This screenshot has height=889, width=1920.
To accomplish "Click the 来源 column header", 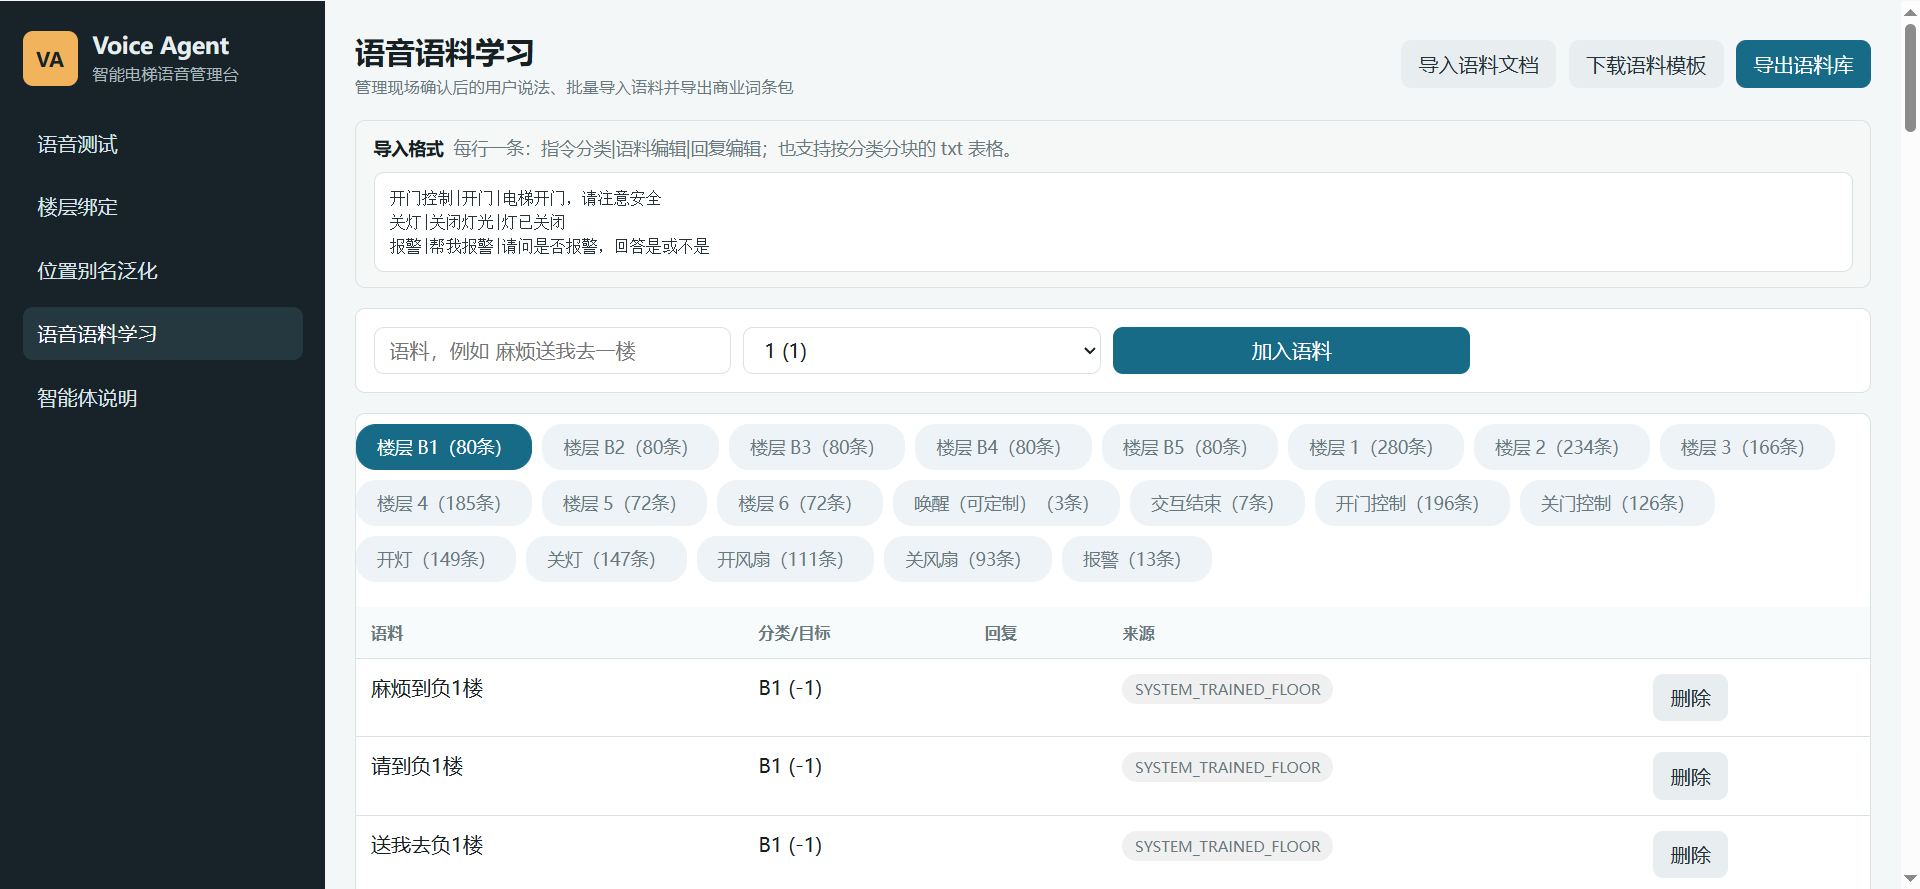I will click(x=1139, y=633).
